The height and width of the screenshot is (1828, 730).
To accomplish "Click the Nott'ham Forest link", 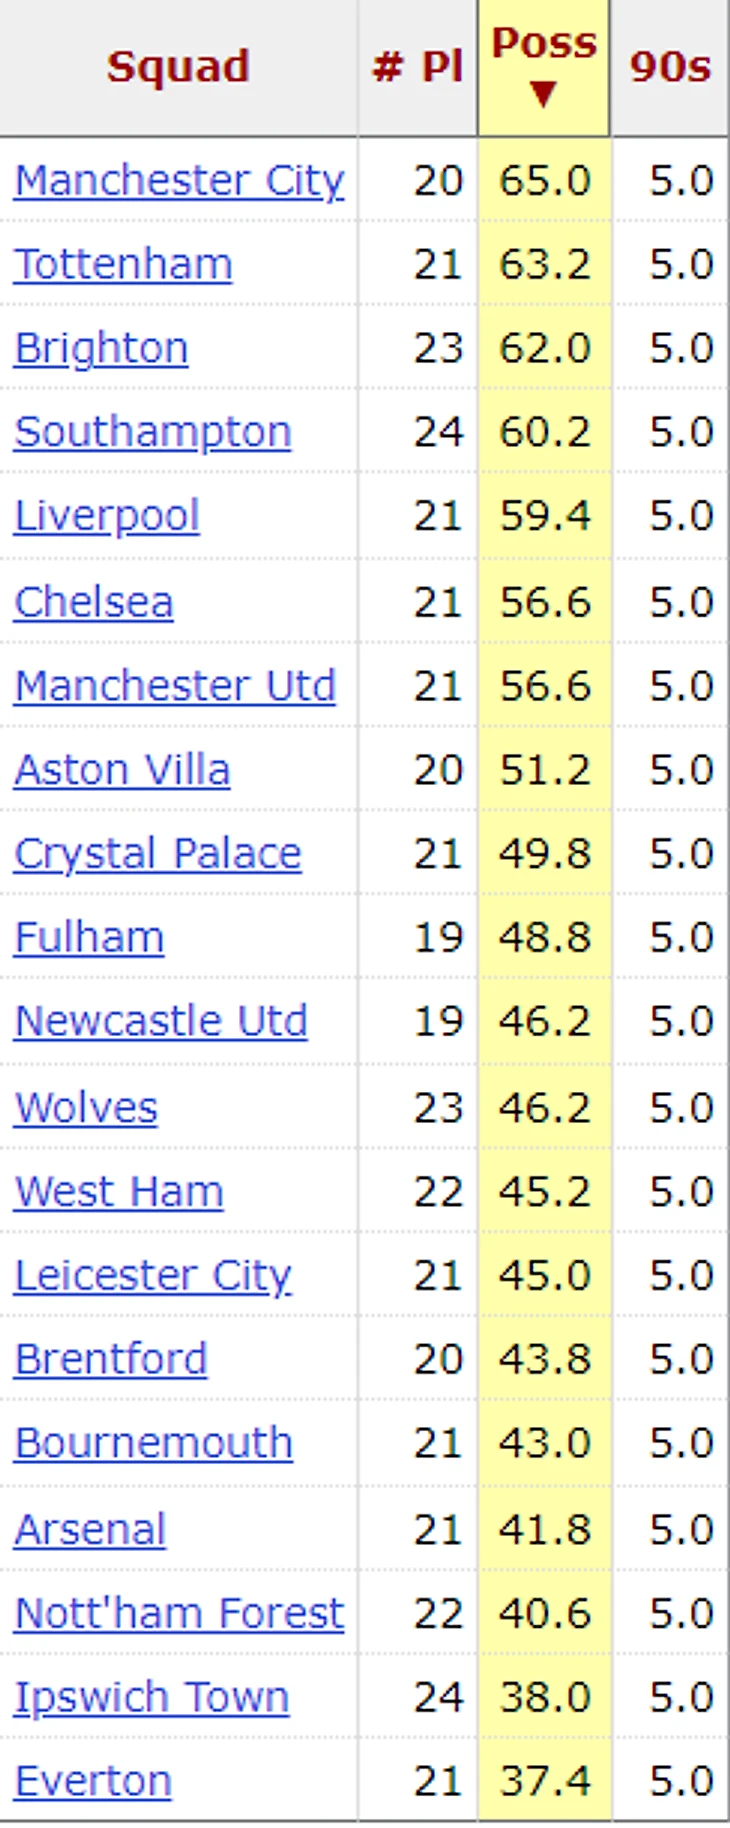I will [x=179, y=1614].
